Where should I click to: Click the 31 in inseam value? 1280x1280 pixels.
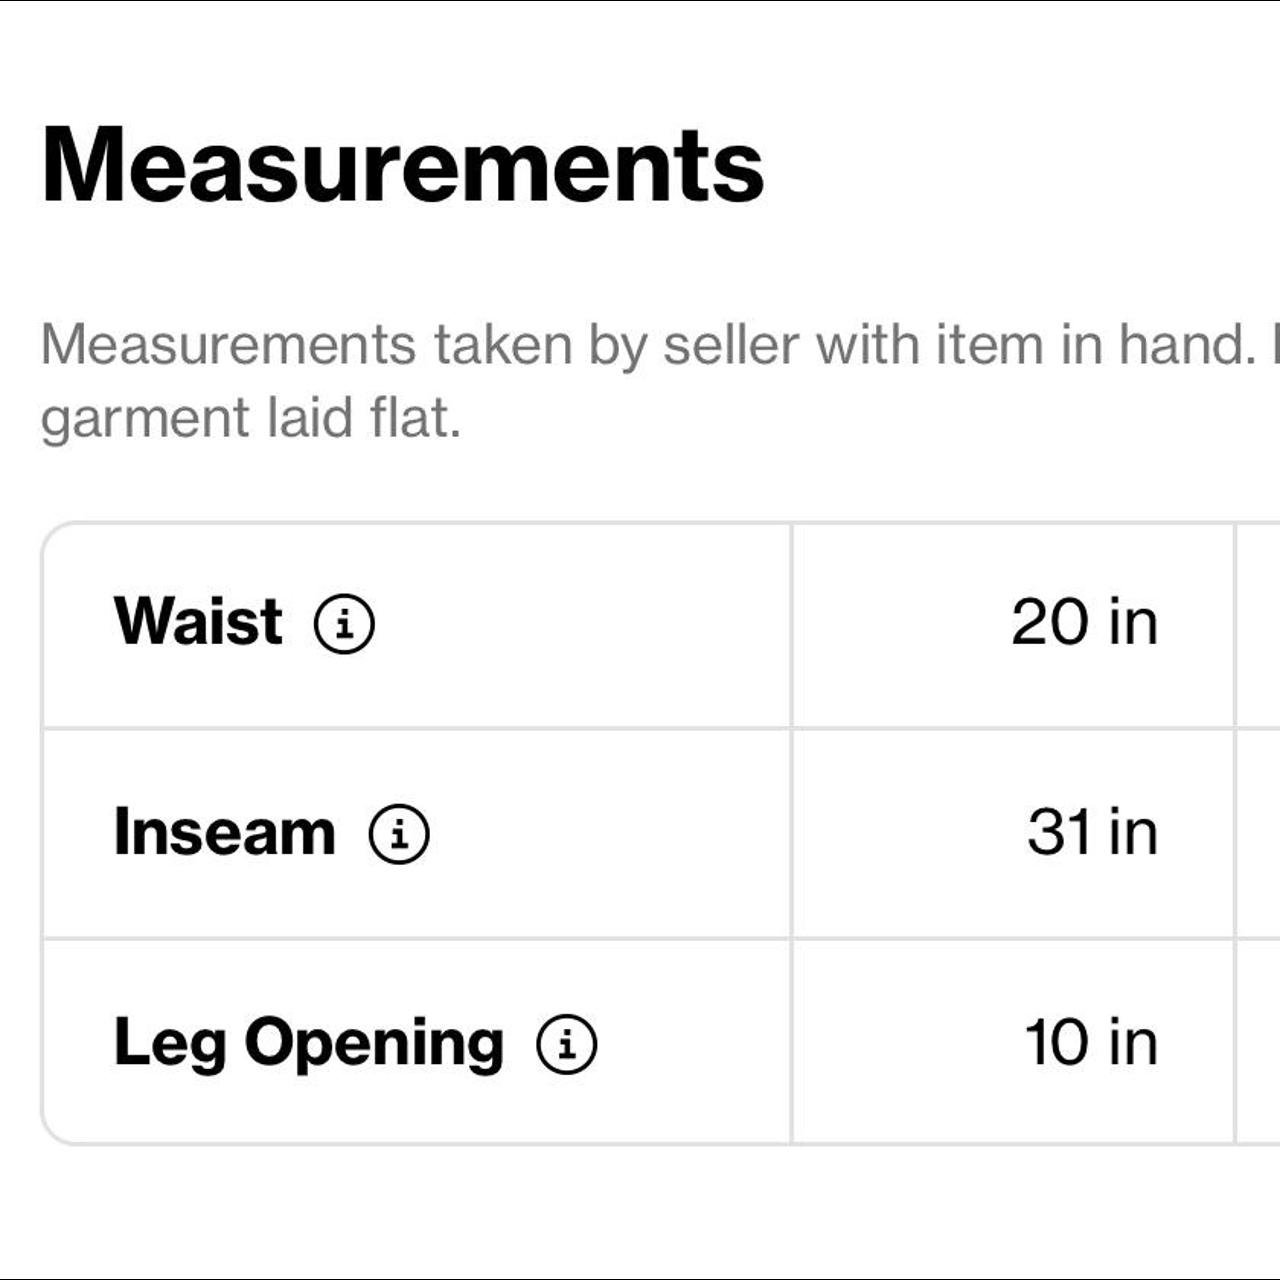[x=1092, y=832]
